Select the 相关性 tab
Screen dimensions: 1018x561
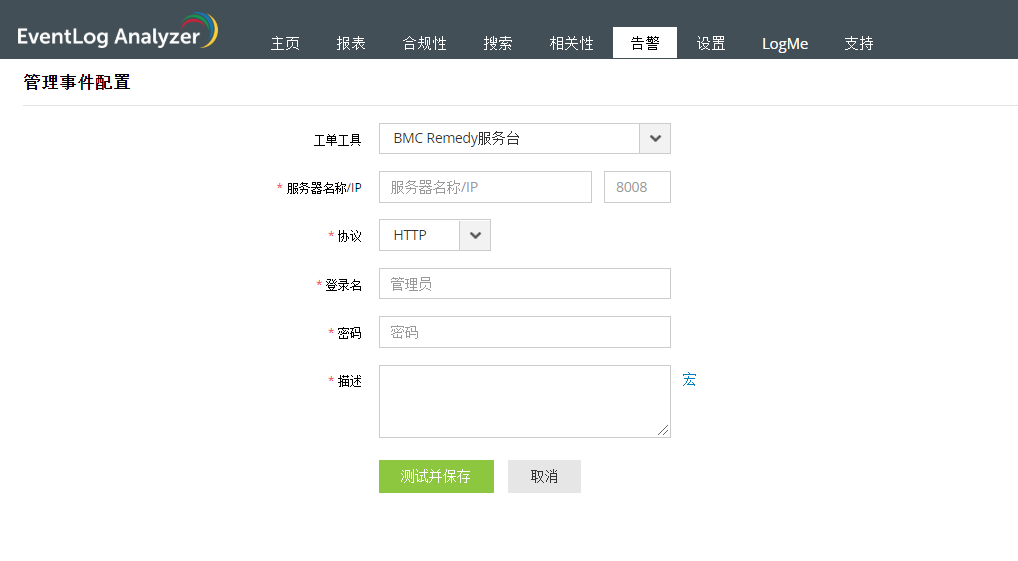(571, 43)
